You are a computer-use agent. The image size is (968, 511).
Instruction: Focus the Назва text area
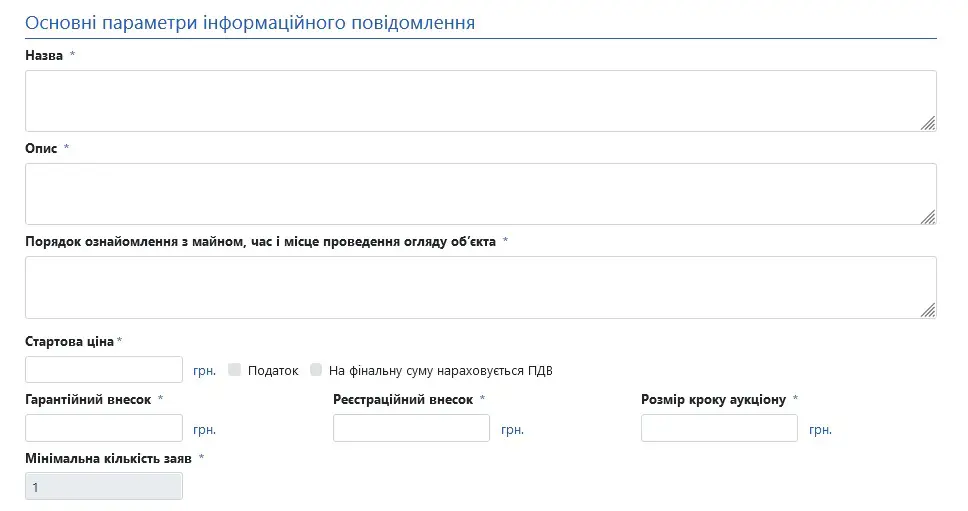[480, 100]
